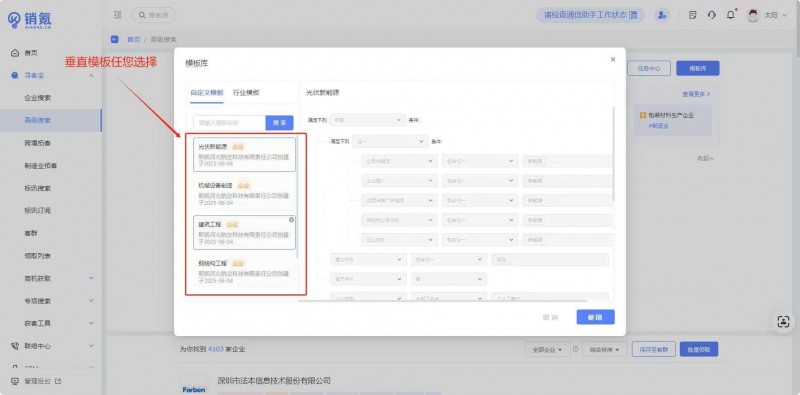Open the 全部企业 filter dropdown
The width and height of the screenshot is (800, 395).
[547, 350]
